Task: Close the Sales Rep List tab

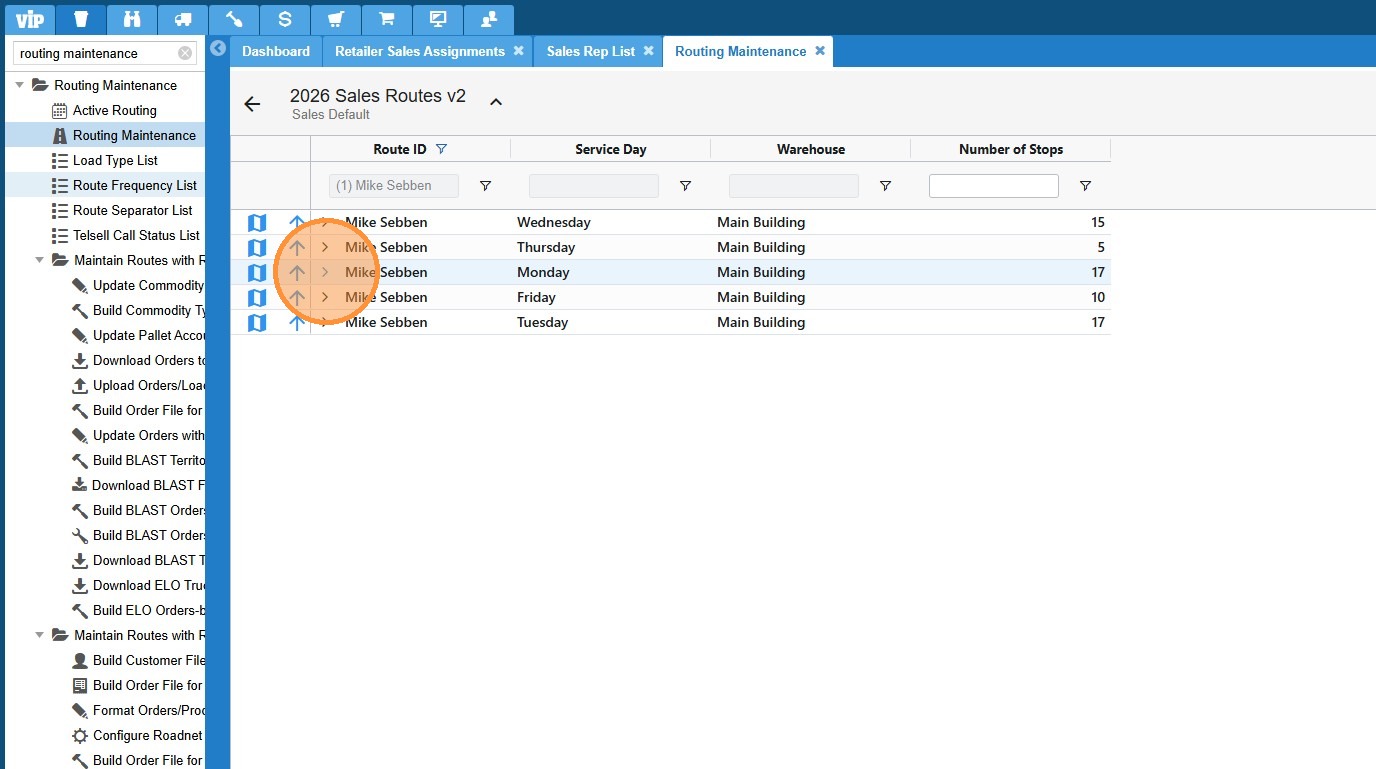Action: (x=648, y=51)
